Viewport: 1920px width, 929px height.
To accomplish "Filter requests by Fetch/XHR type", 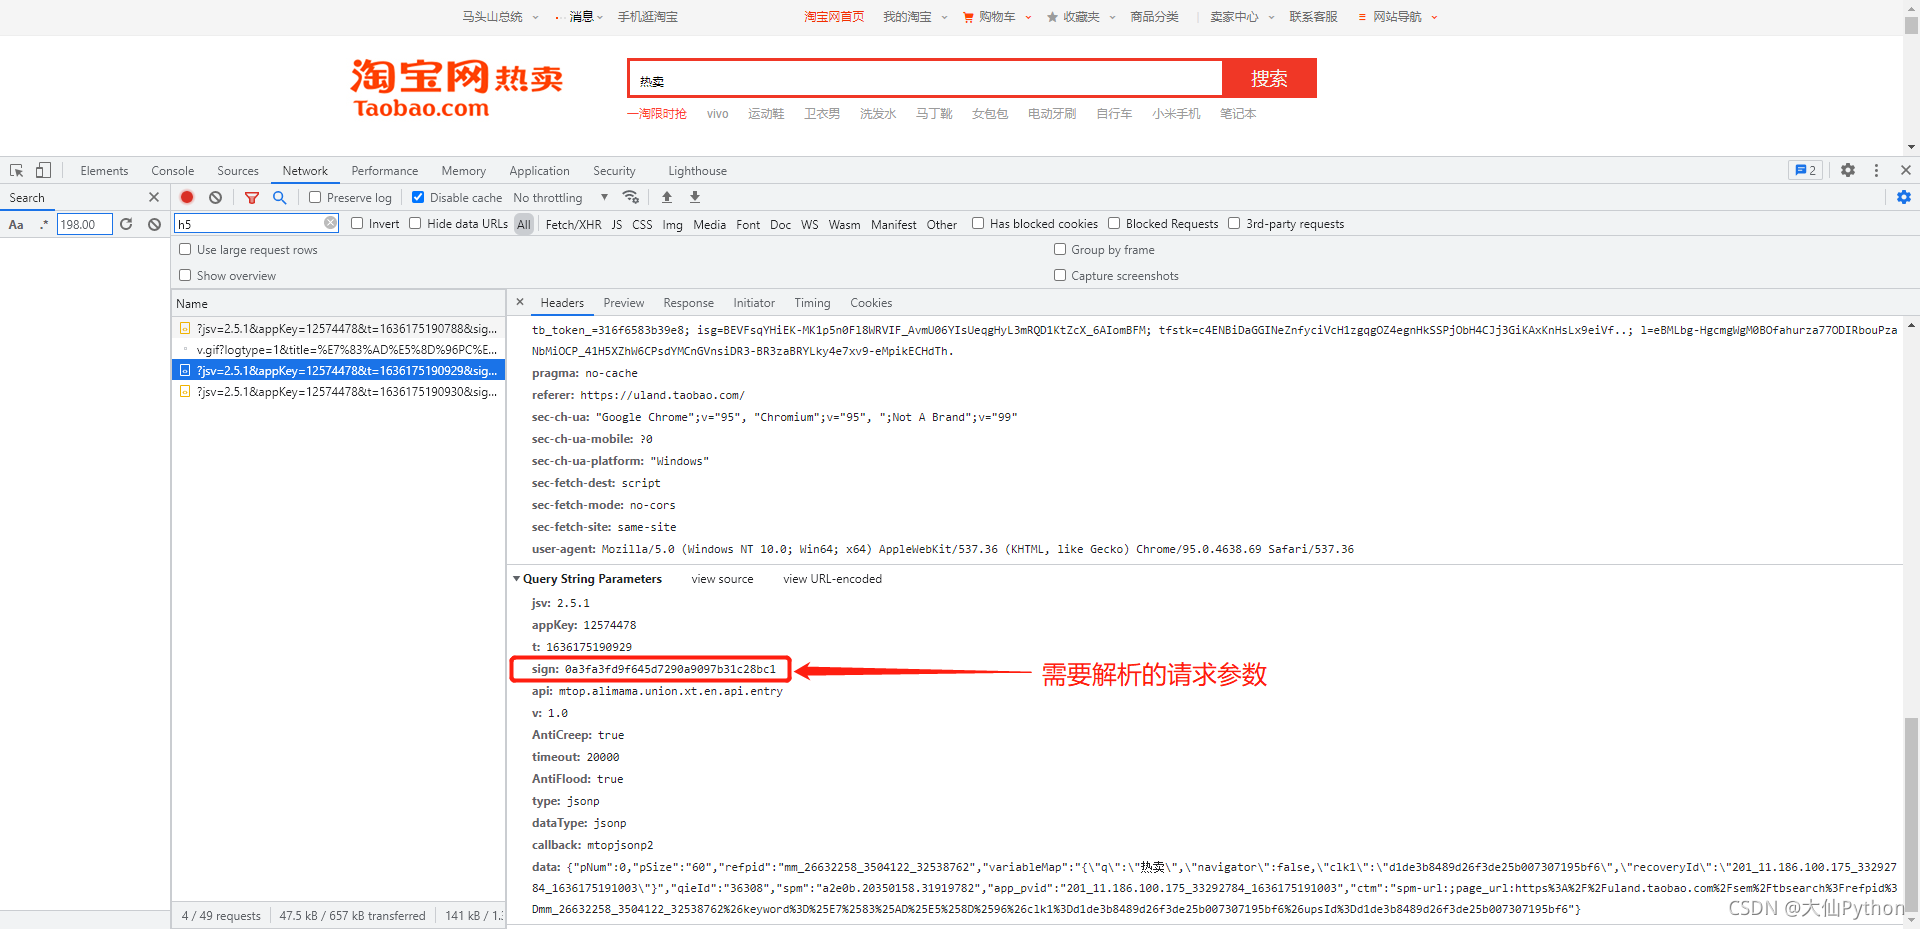I will [x=573, y=224].
